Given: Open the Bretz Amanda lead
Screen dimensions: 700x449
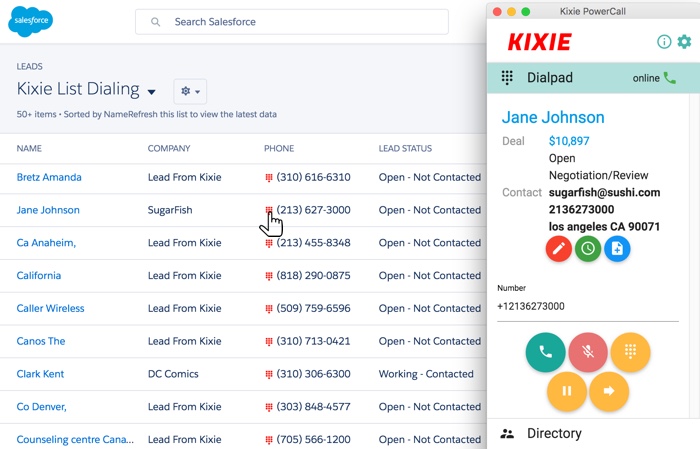Looking at the screenshot, I should pyautogui.click(x=49, y=177).
